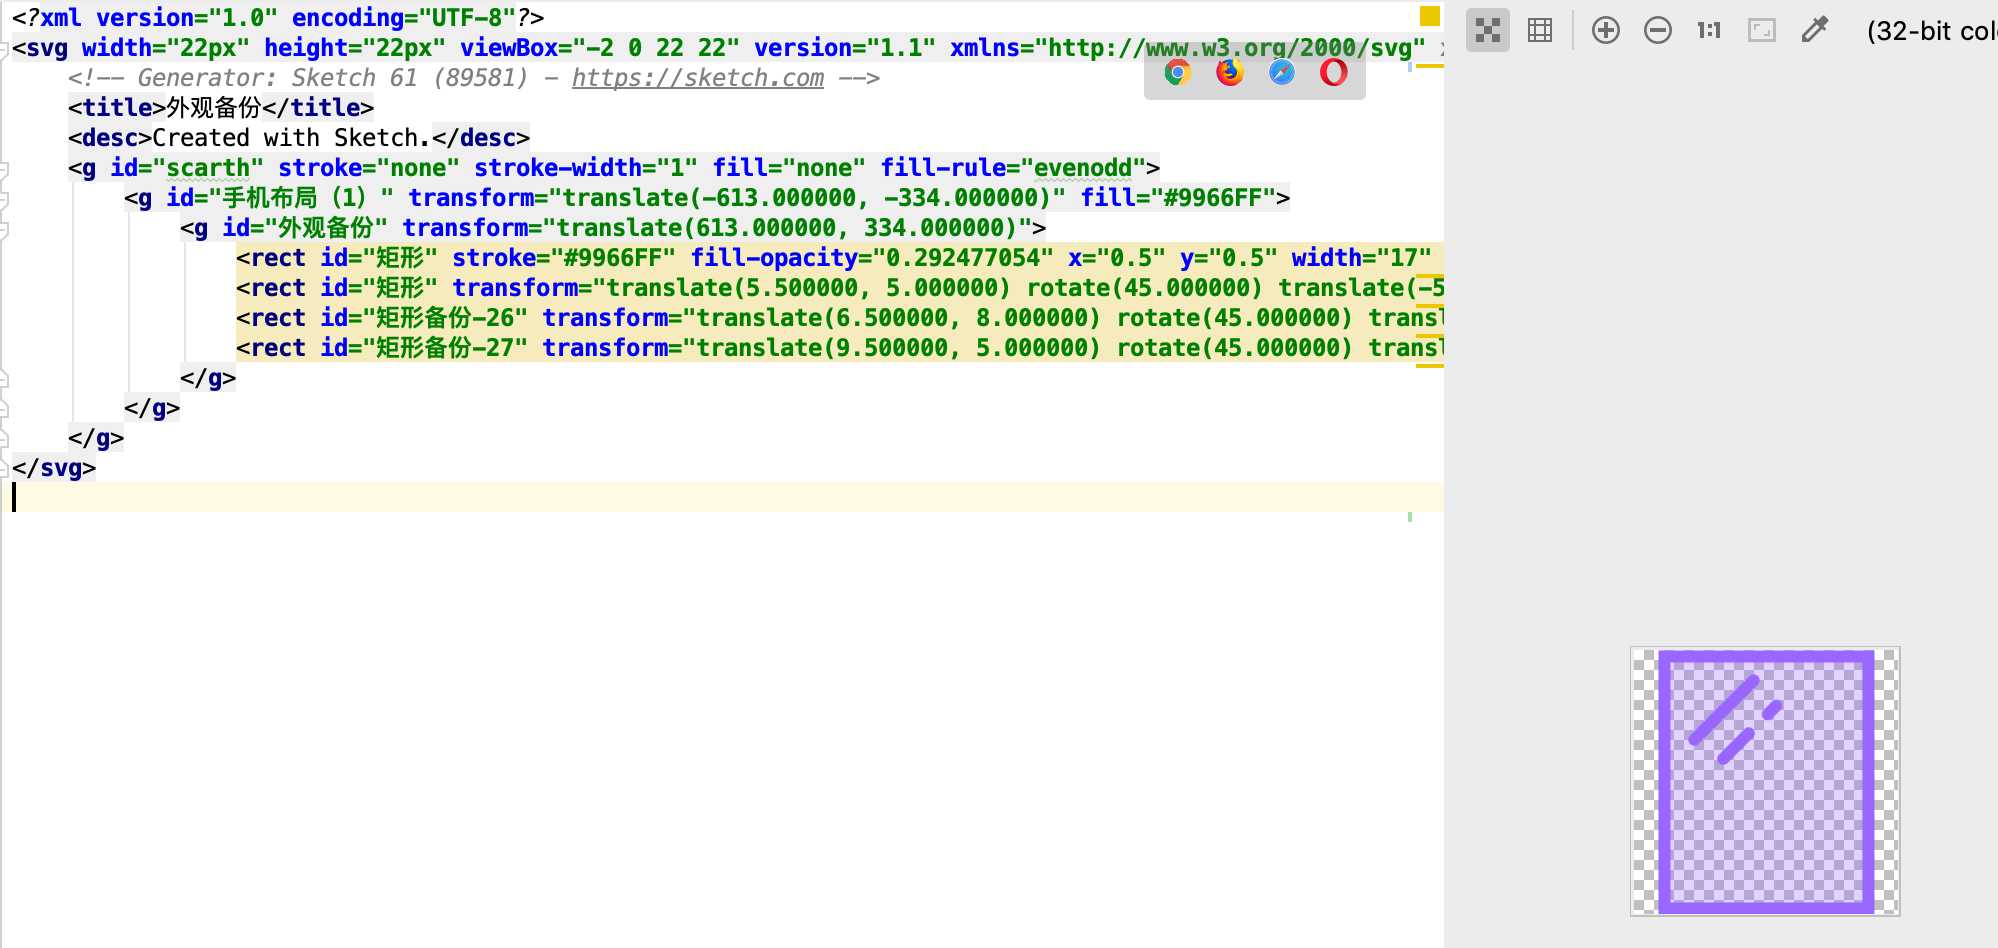The image size is (1998, 948).
Task: Collapse the g id="scarth" tag fold
Action: 4,171
